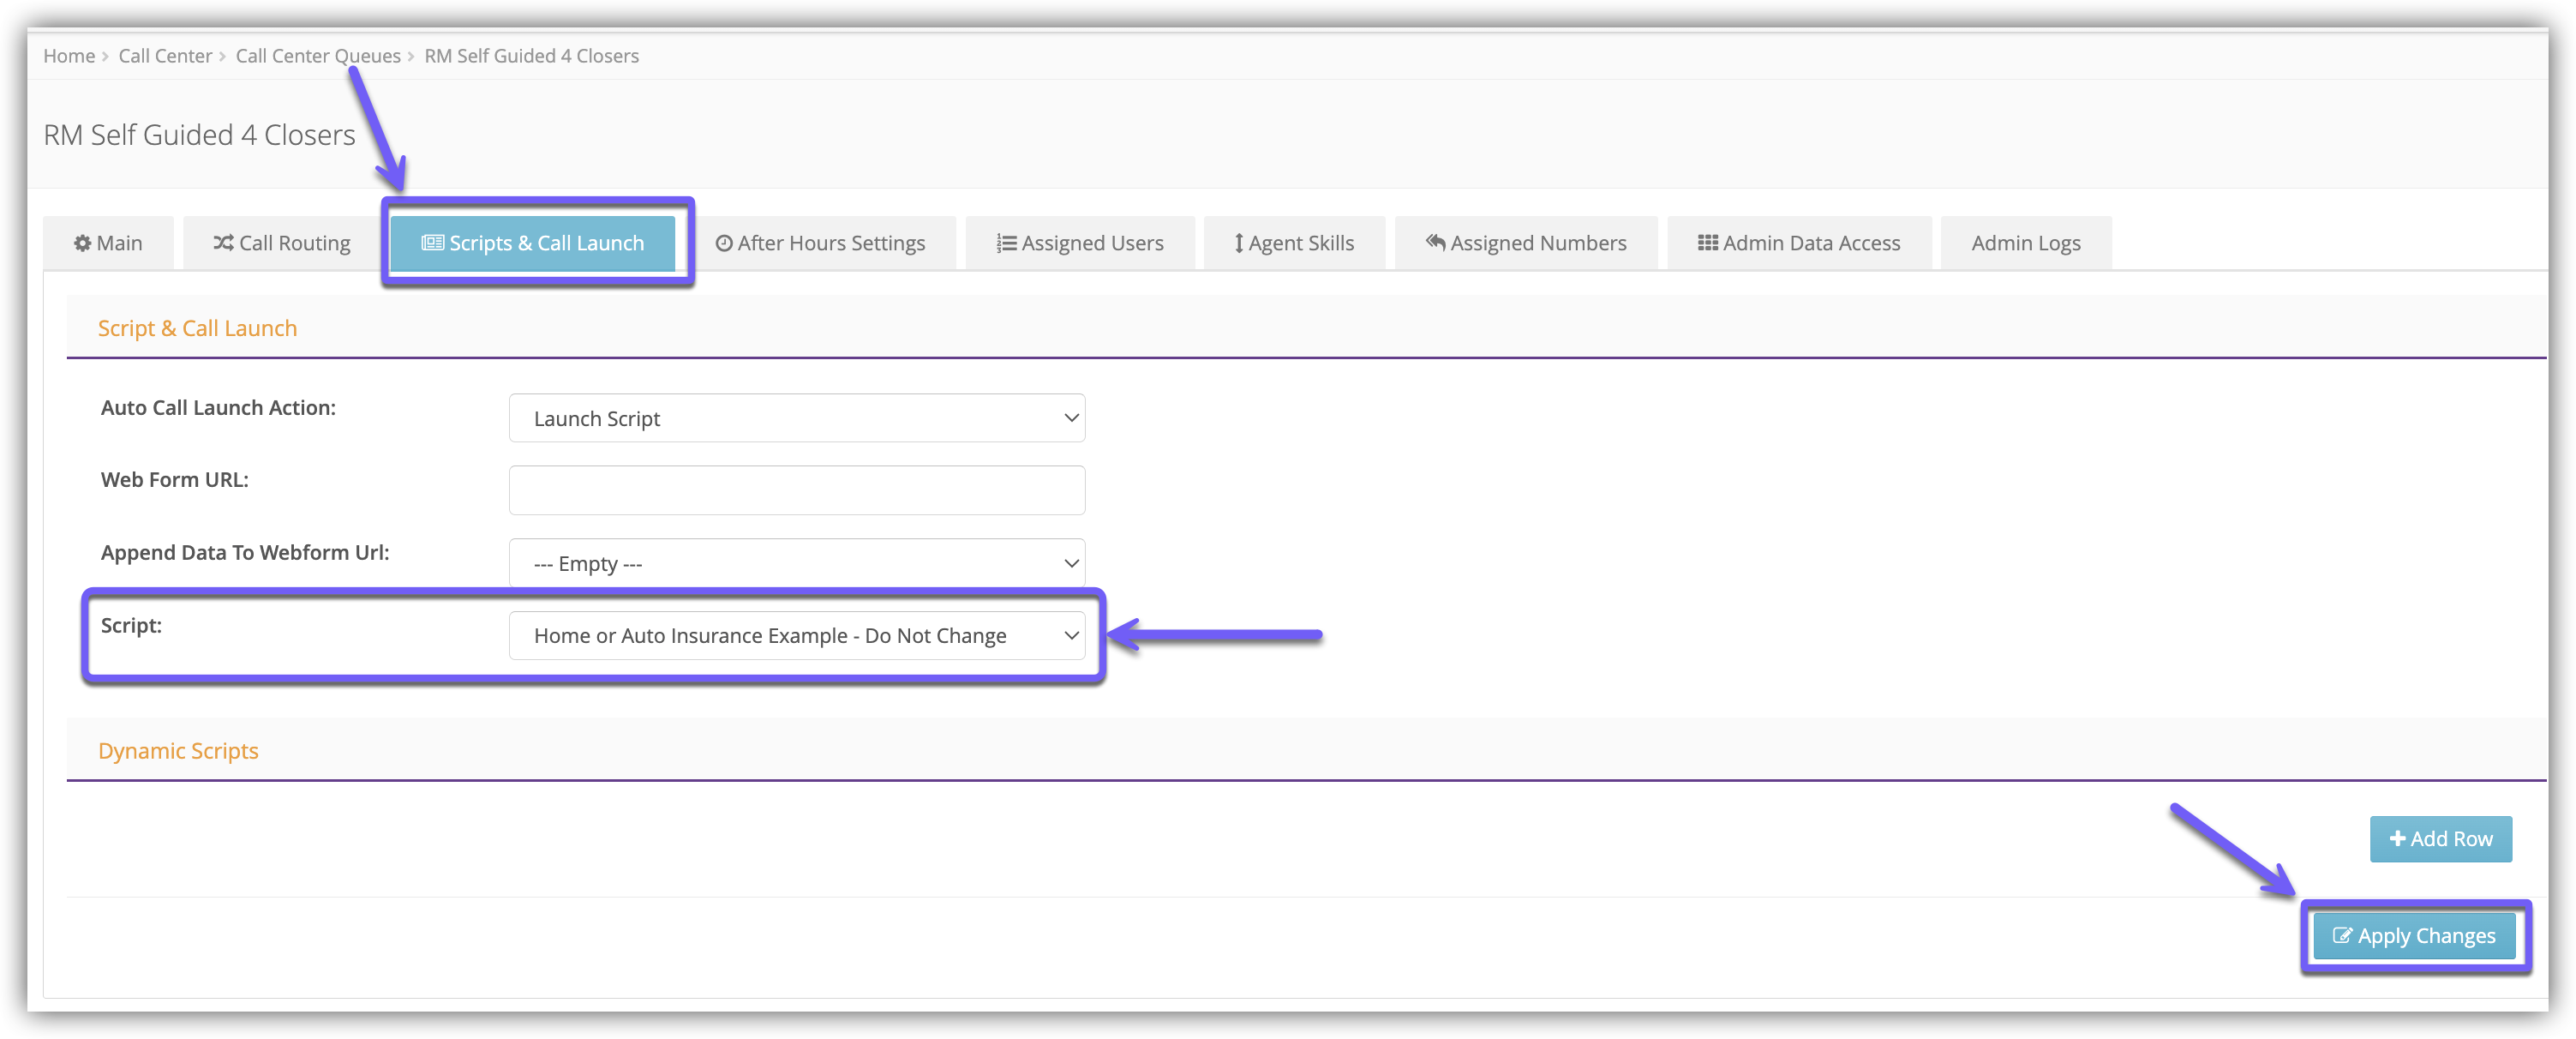2576x1039 pixels.
Task: Click the edit icon in Apply Changes
Action: (2341, 936)
